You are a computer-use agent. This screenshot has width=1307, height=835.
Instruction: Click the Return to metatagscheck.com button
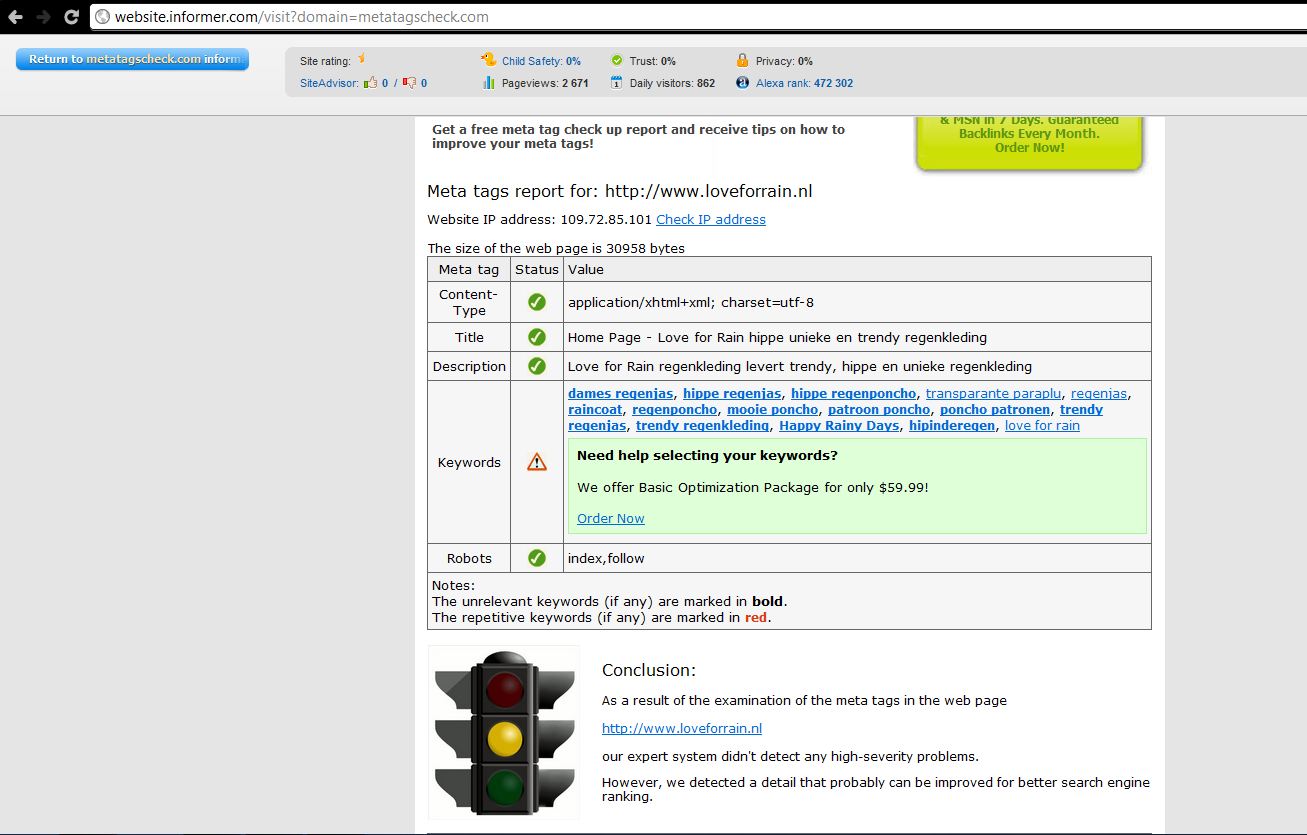(x=132, y=59)
